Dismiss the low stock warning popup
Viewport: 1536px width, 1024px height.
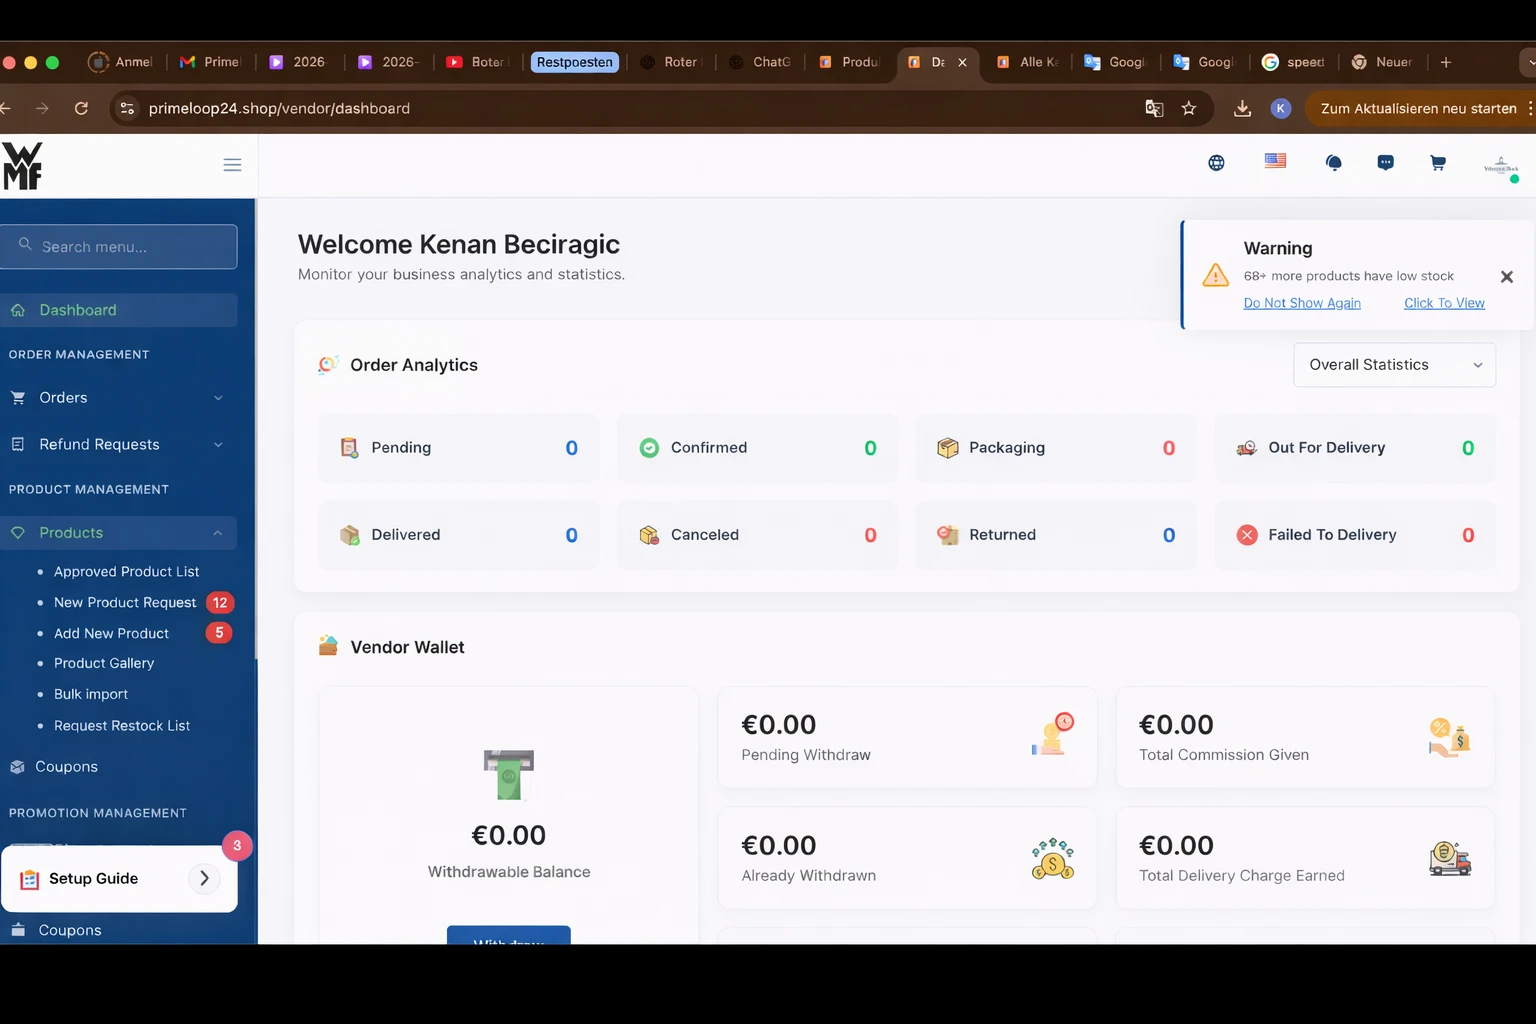coord(1506,277)
